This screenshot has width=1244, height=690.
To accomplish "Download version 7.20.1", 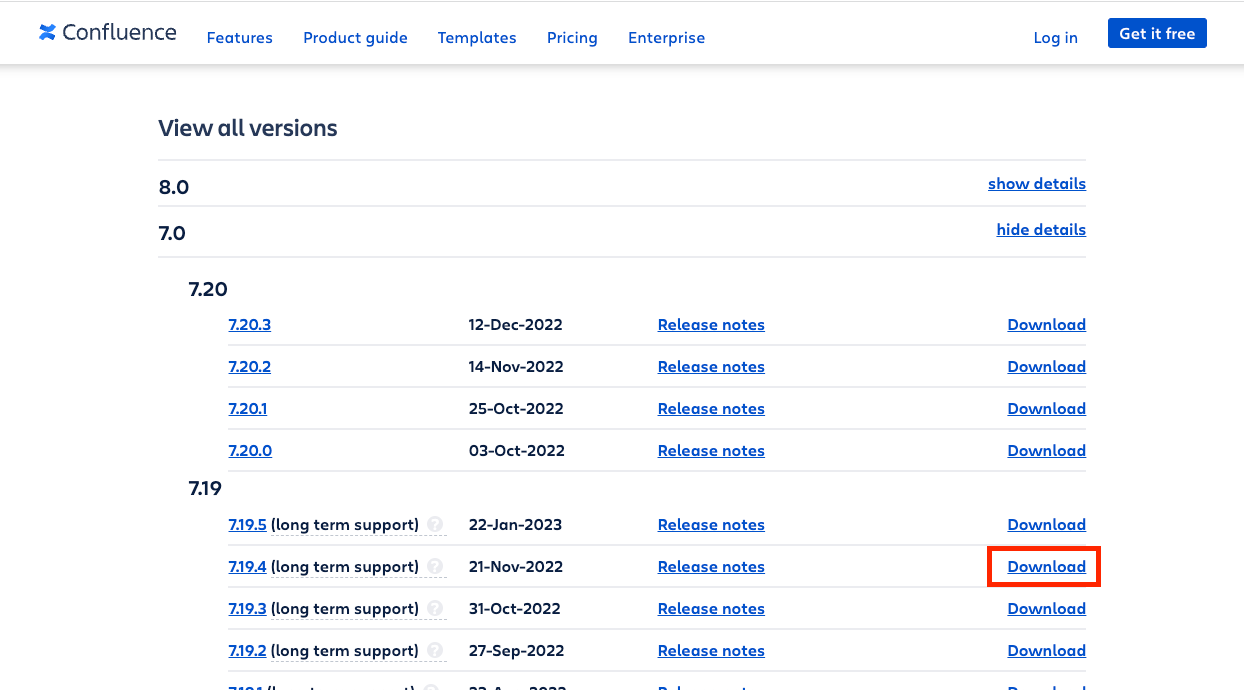I will (x=1046, y=409).
